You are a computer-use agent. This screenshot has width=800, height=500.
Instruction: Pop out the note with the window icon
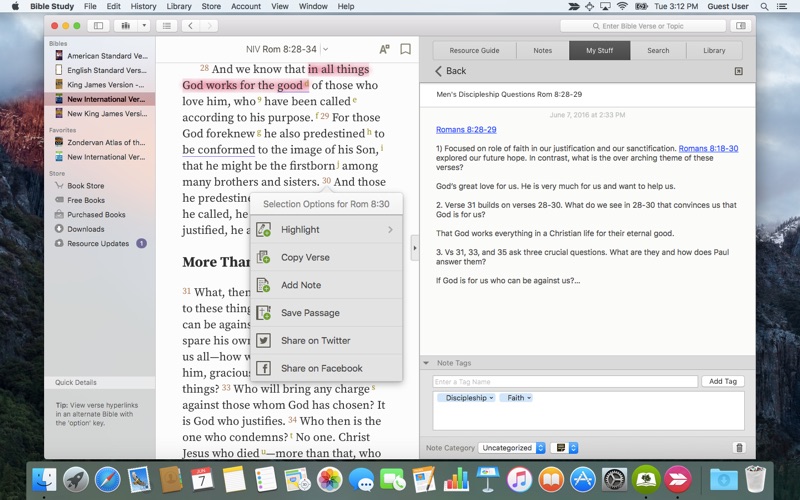[x=738, y=71]
